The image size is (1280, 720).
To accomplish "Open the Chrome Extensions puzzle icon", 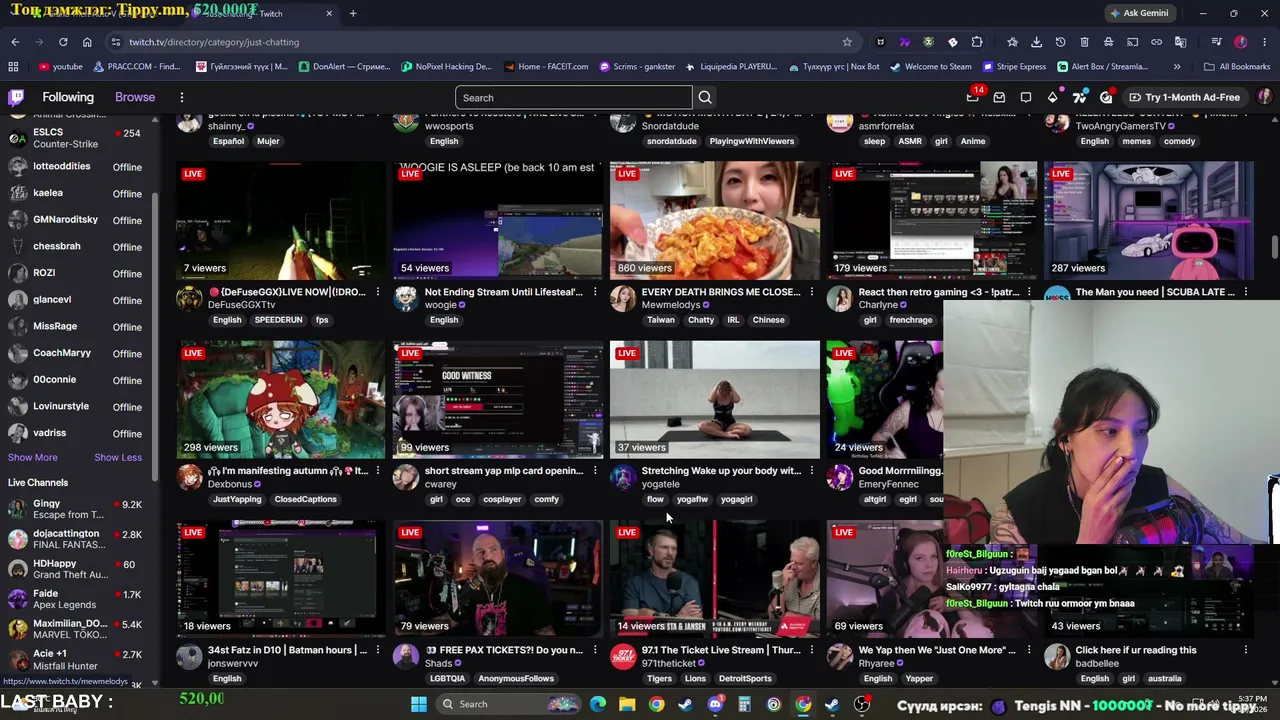I will click(x=977, y=42).
